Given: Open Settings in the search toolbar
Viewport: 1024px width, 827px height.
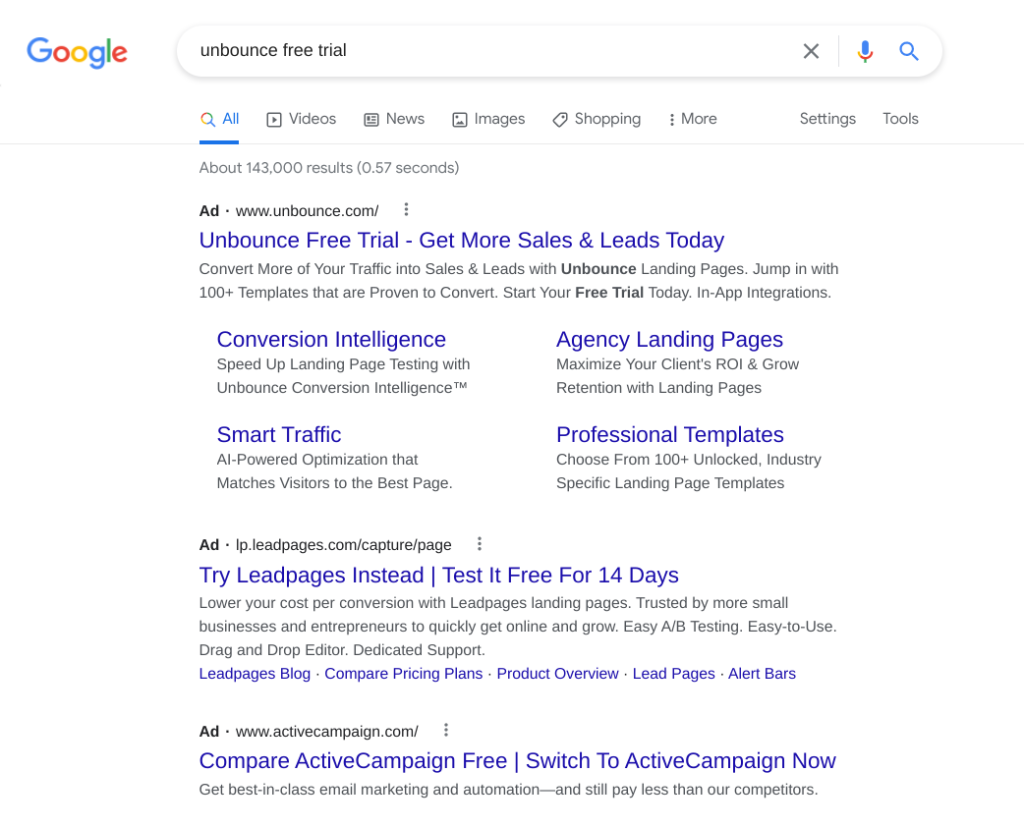Looking at the screenshot, I should pyautogui.click(x=827, y=119).
